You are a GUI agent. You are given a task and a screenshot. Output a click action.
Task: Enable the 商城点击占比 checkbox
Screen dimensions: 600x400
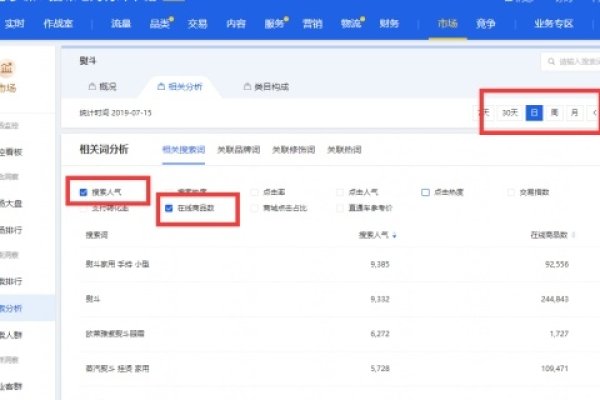pyautogui.click(x=254, y=208)
